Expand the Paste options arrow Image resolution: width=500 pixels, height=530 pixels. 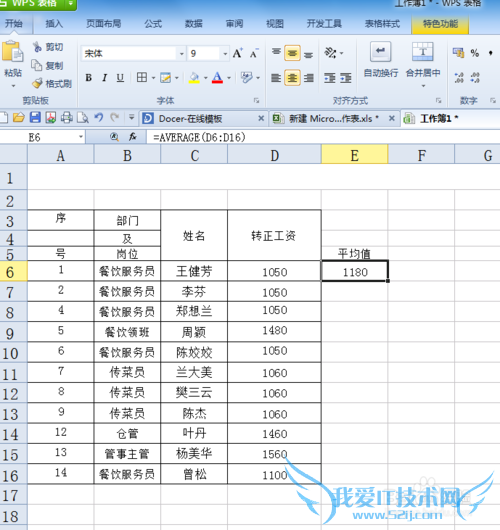pos(13,86)
